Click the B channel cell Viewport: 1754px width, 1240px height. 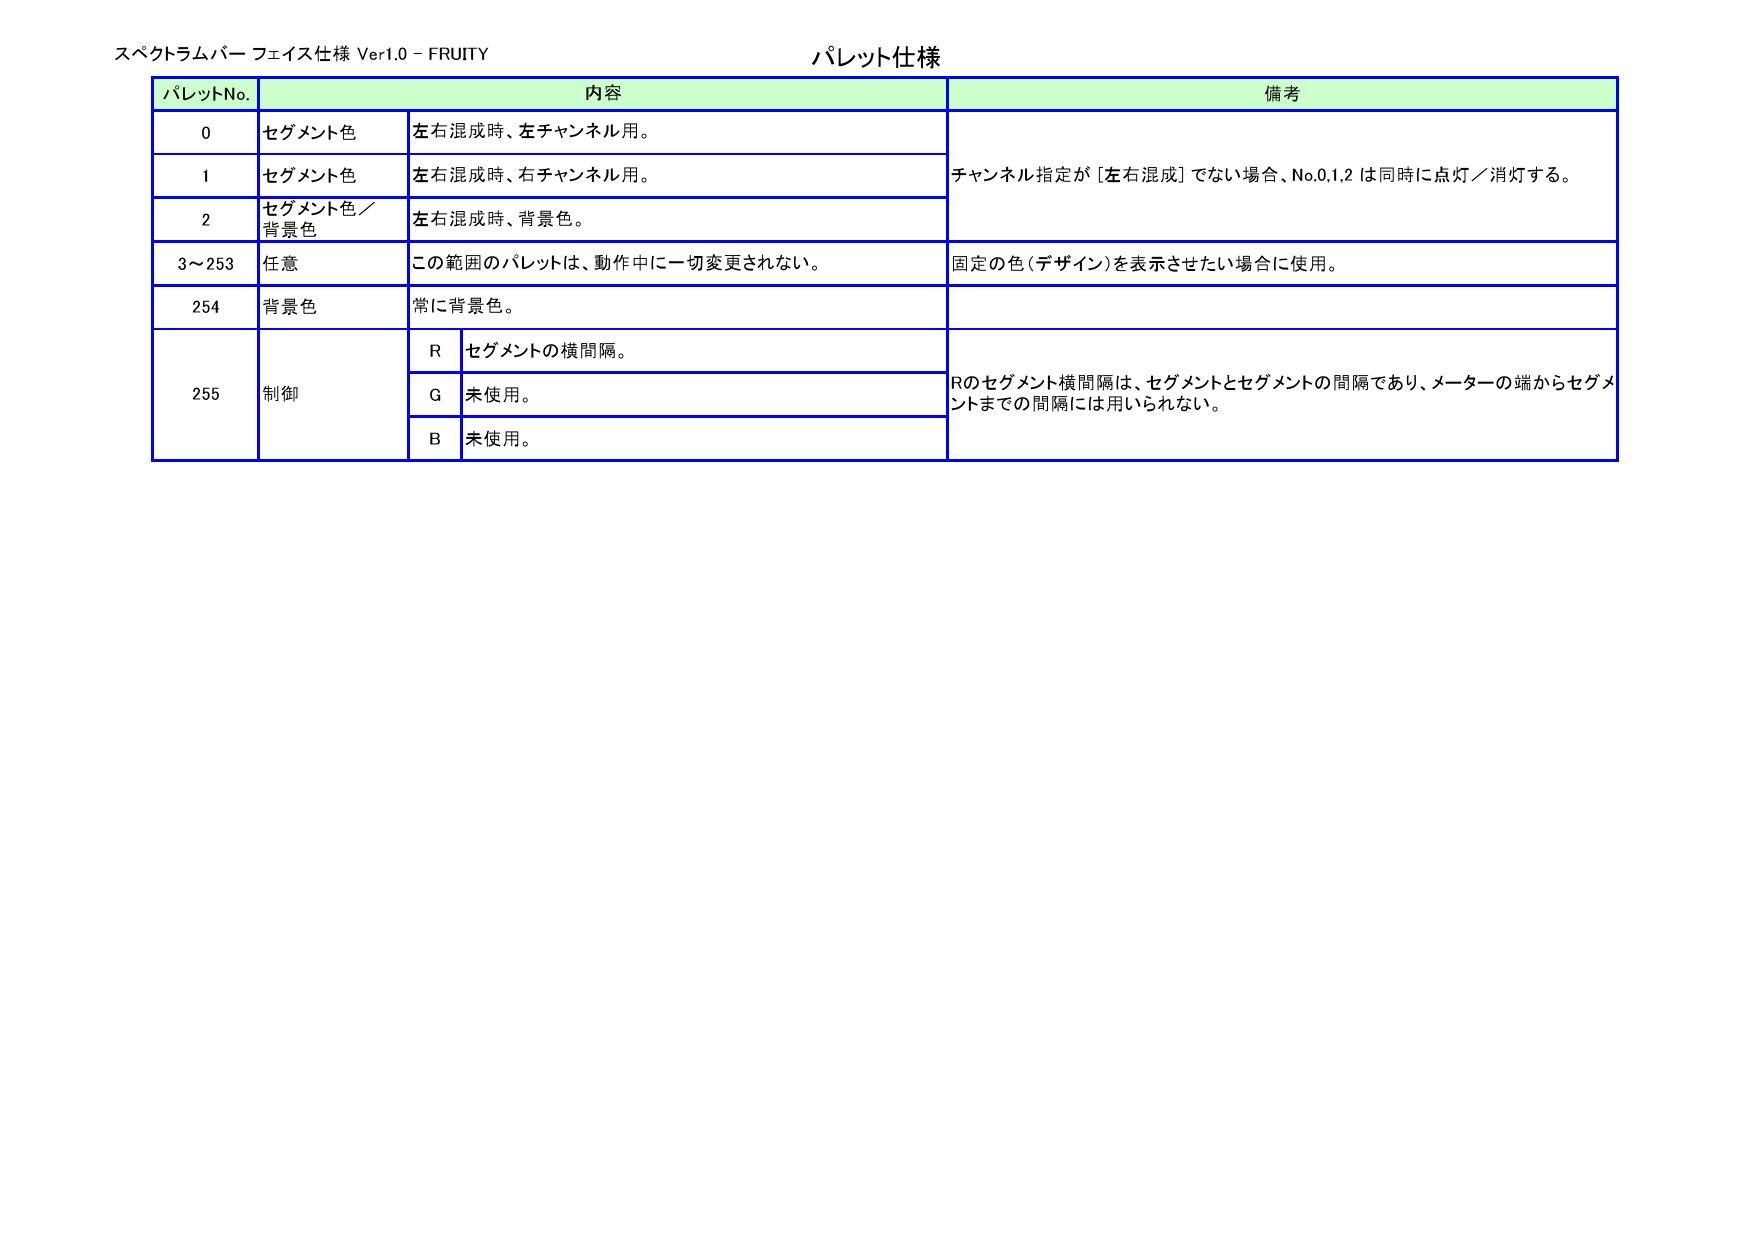pyautogui.click(x=435, y=439)
